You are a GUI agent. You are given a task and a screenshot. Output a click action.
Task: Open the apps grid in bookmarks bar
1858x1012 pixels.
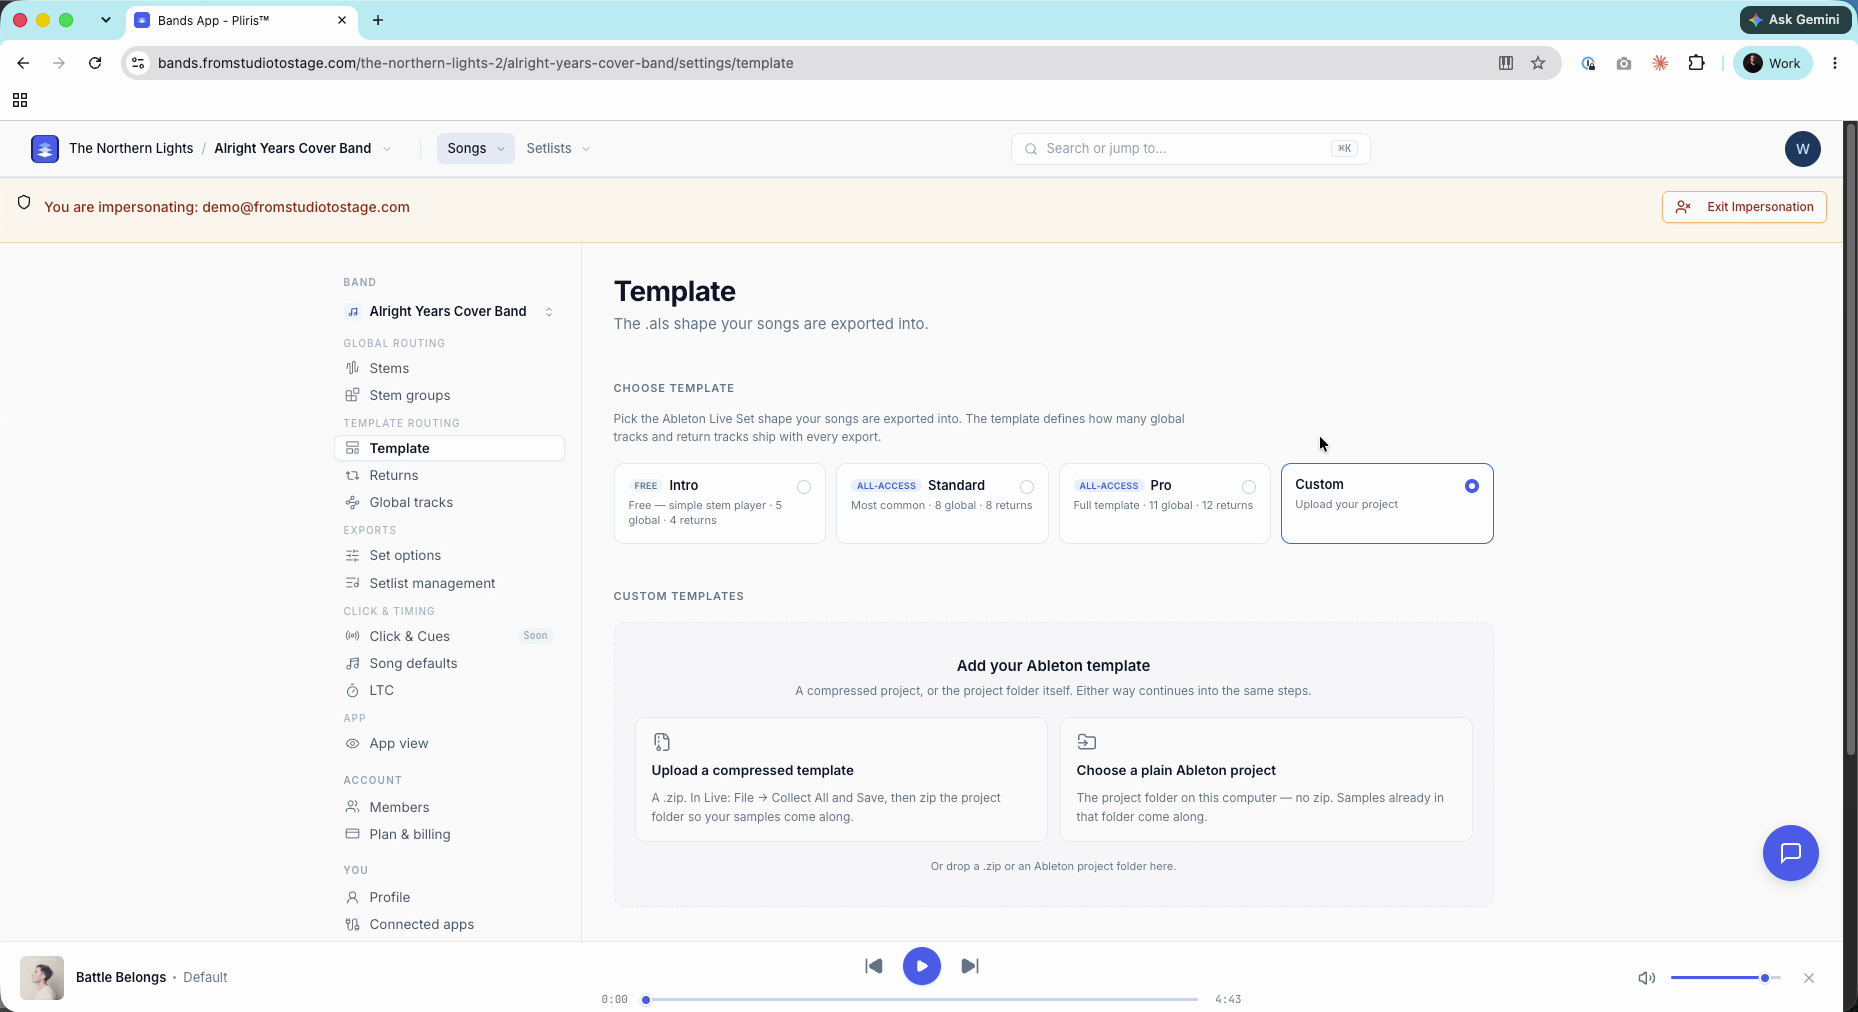click(x=20, y=100)
